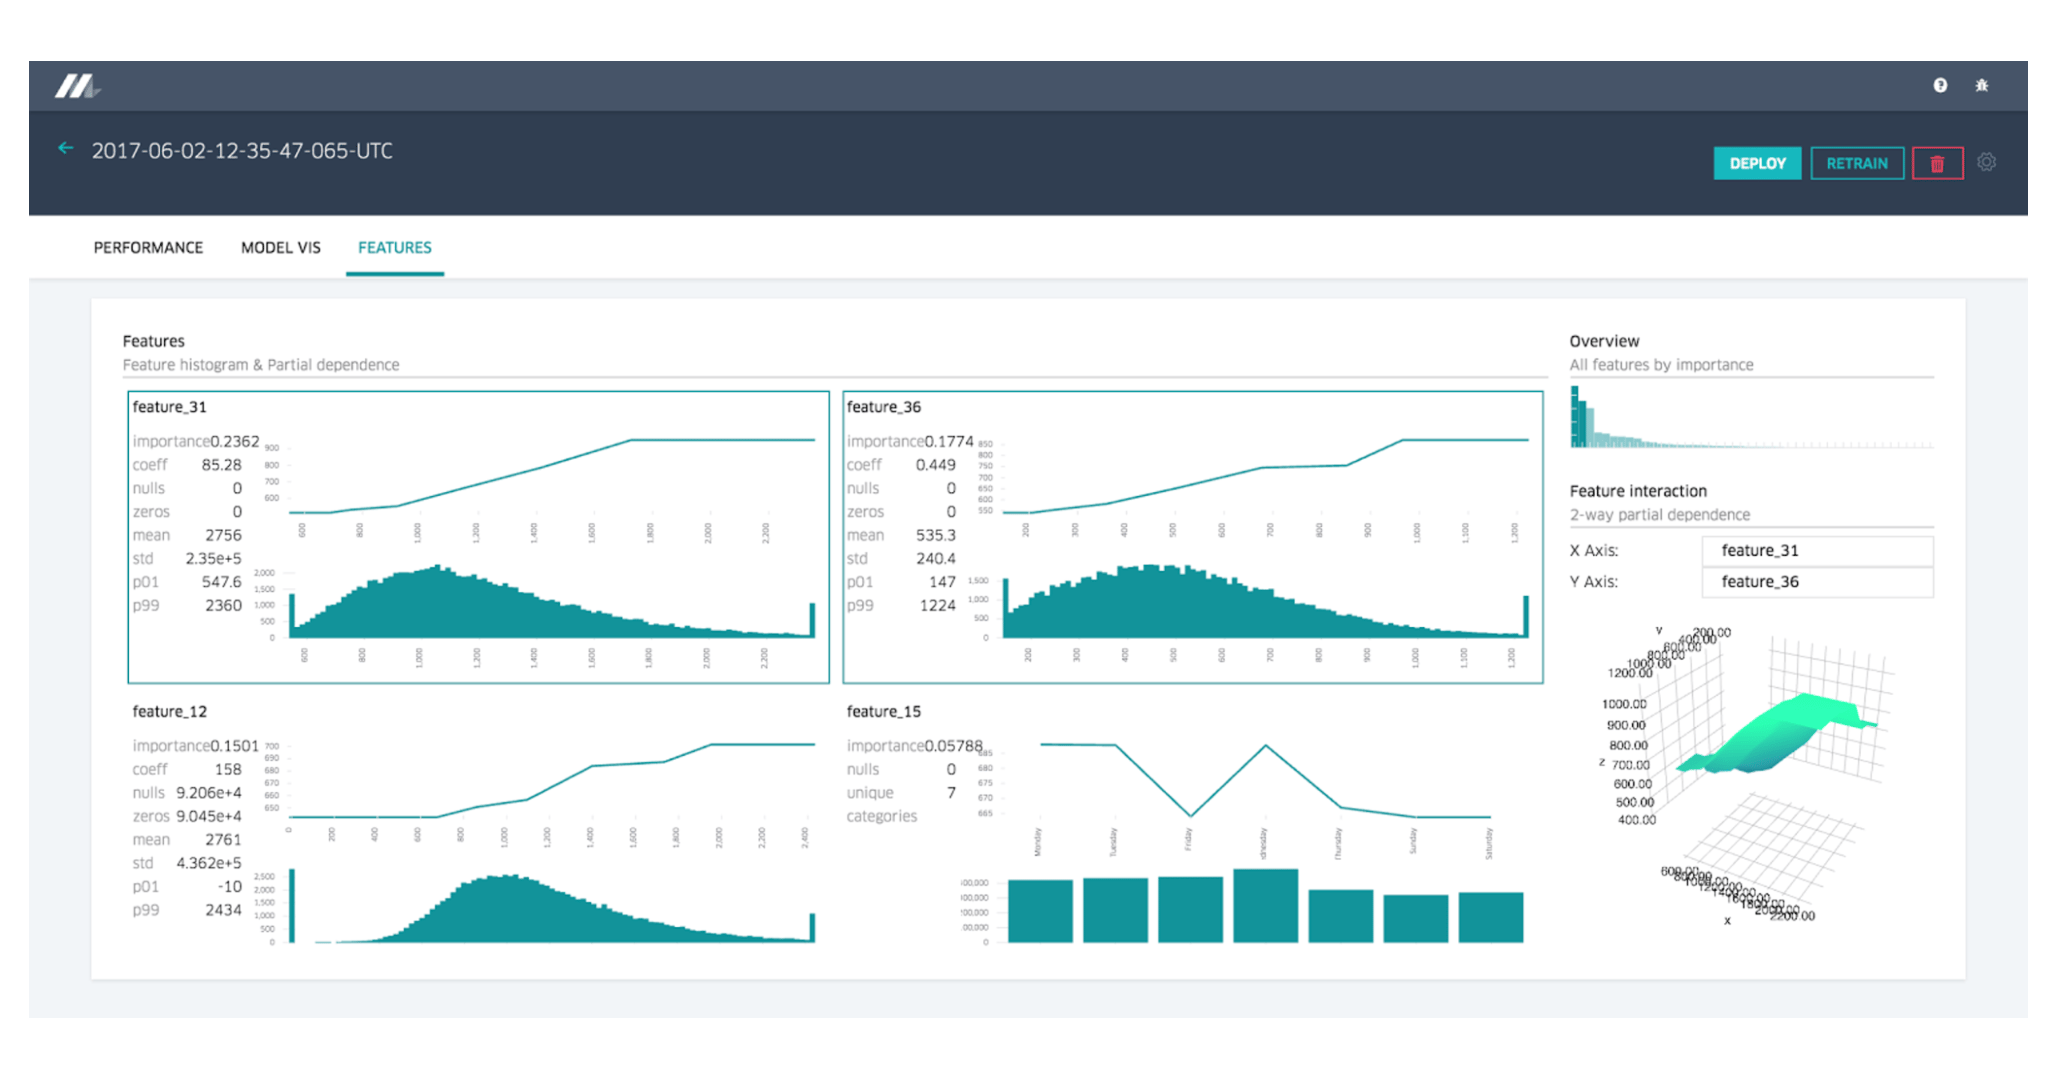Click the application logo in the top bar
This screenshot has width=2058, height=1080.
tap(76, 86)
